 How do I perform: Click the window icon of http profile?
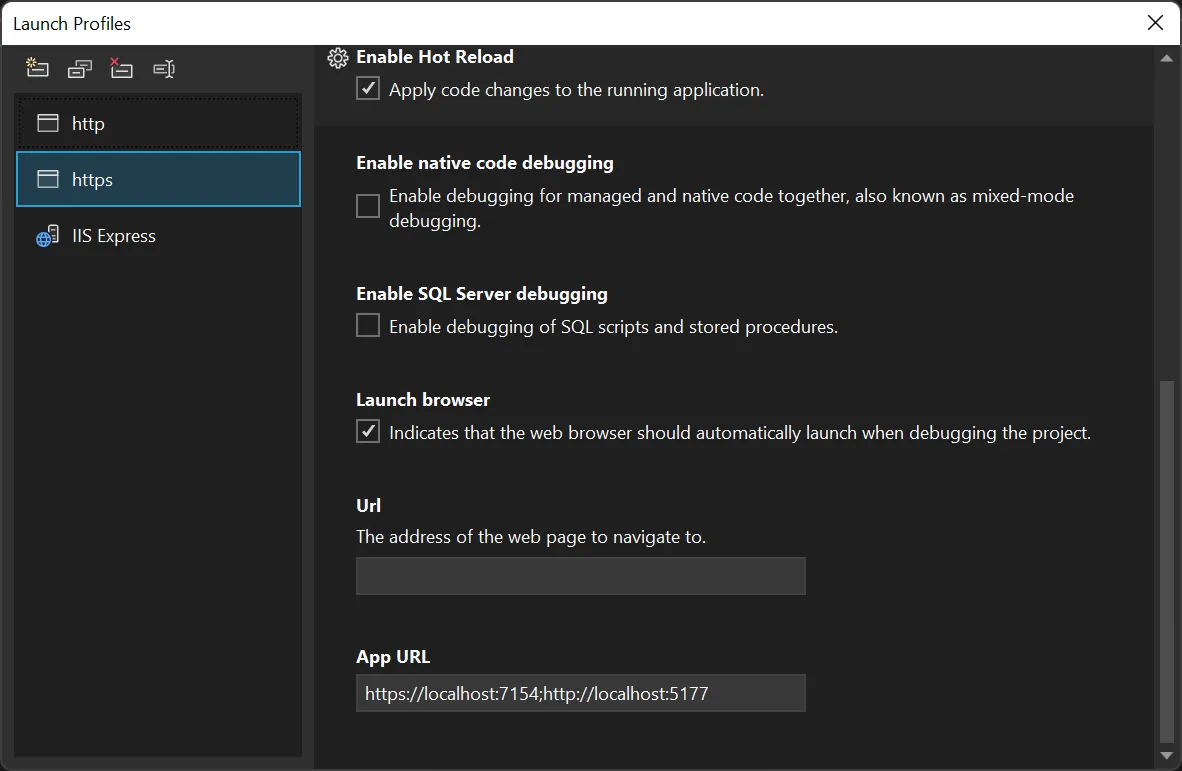[48, 123]
